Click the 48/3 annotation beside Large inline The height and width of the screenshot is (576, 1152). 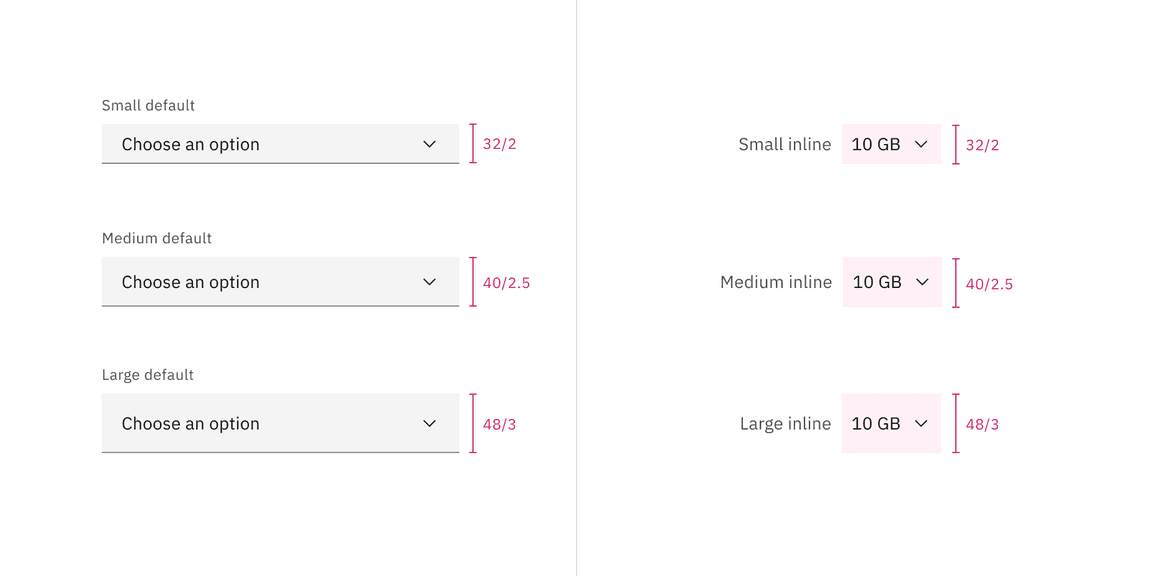[982, 424]
